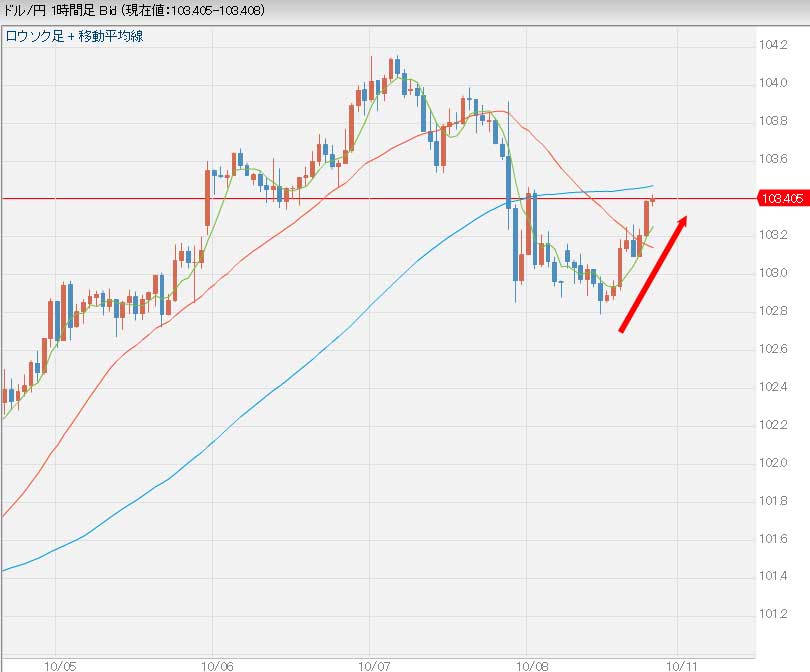810x672 pixels.
Task: Click the latest small candlestick at 103.4
Action: coord(653,200)
